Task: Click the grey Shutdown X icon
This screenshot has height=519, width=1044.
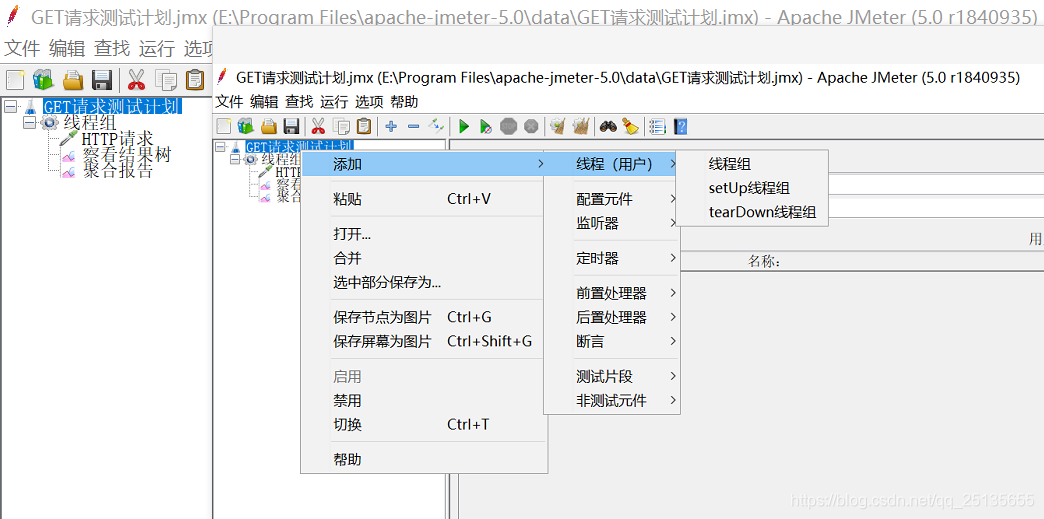Action: click(531, 126)
